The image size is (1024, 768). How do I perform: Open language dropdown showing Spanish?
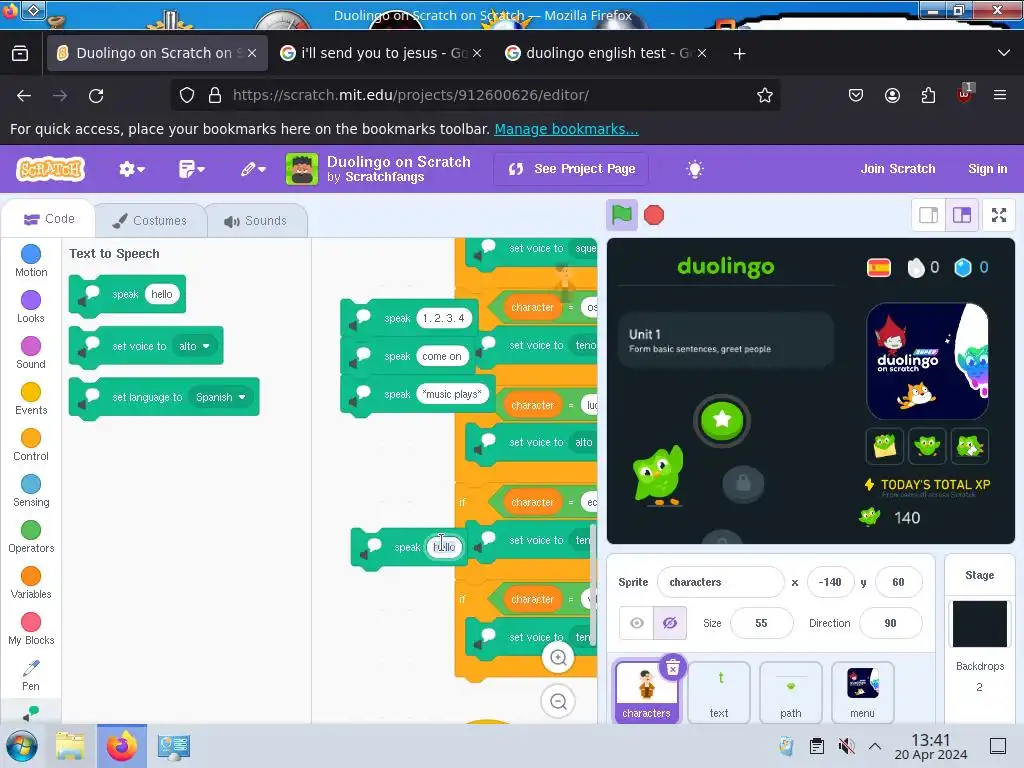tap(220, 397)
